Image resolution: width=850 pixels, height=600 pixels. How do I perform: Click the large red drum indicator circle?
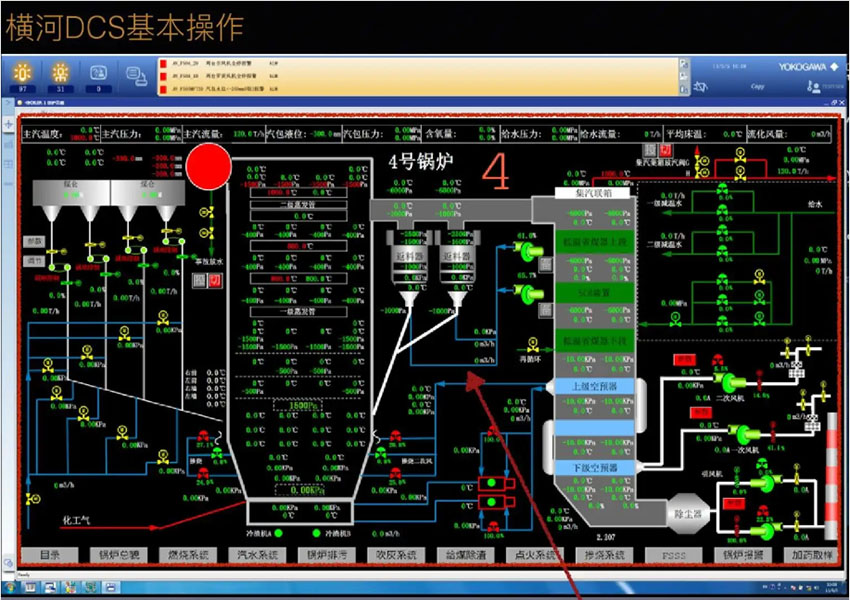[209, 166]
